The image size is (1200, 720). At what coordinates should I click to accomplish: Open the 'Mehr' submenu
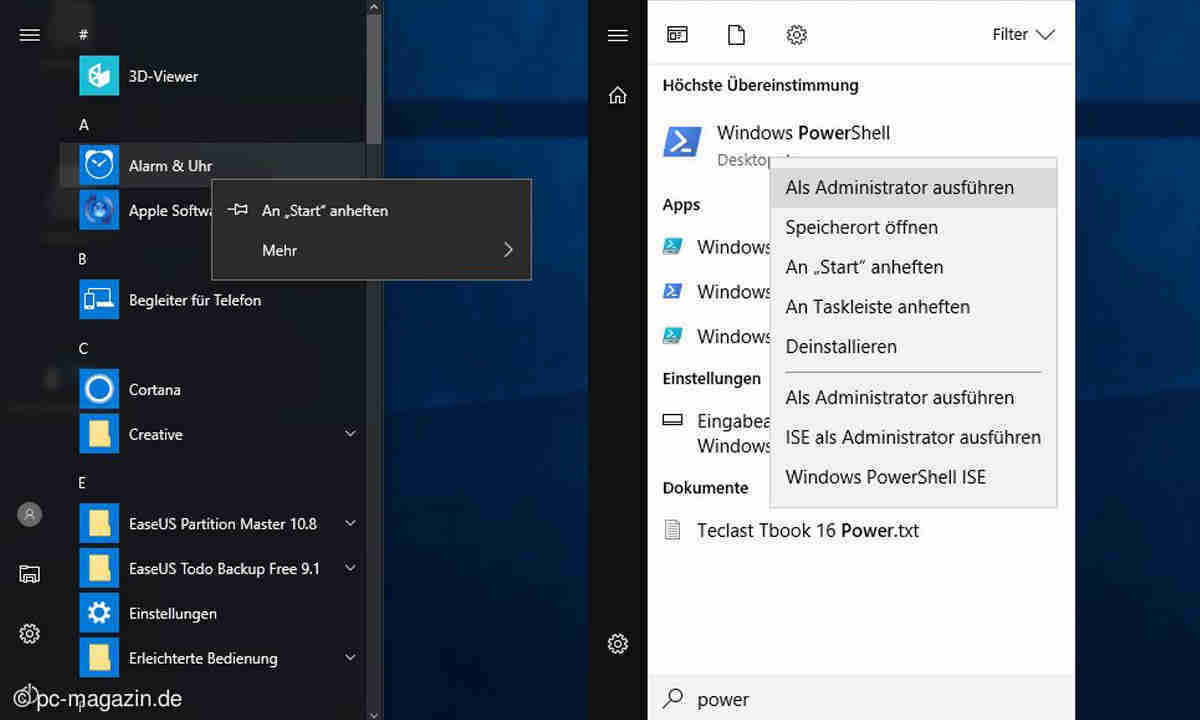click(371, 250)
